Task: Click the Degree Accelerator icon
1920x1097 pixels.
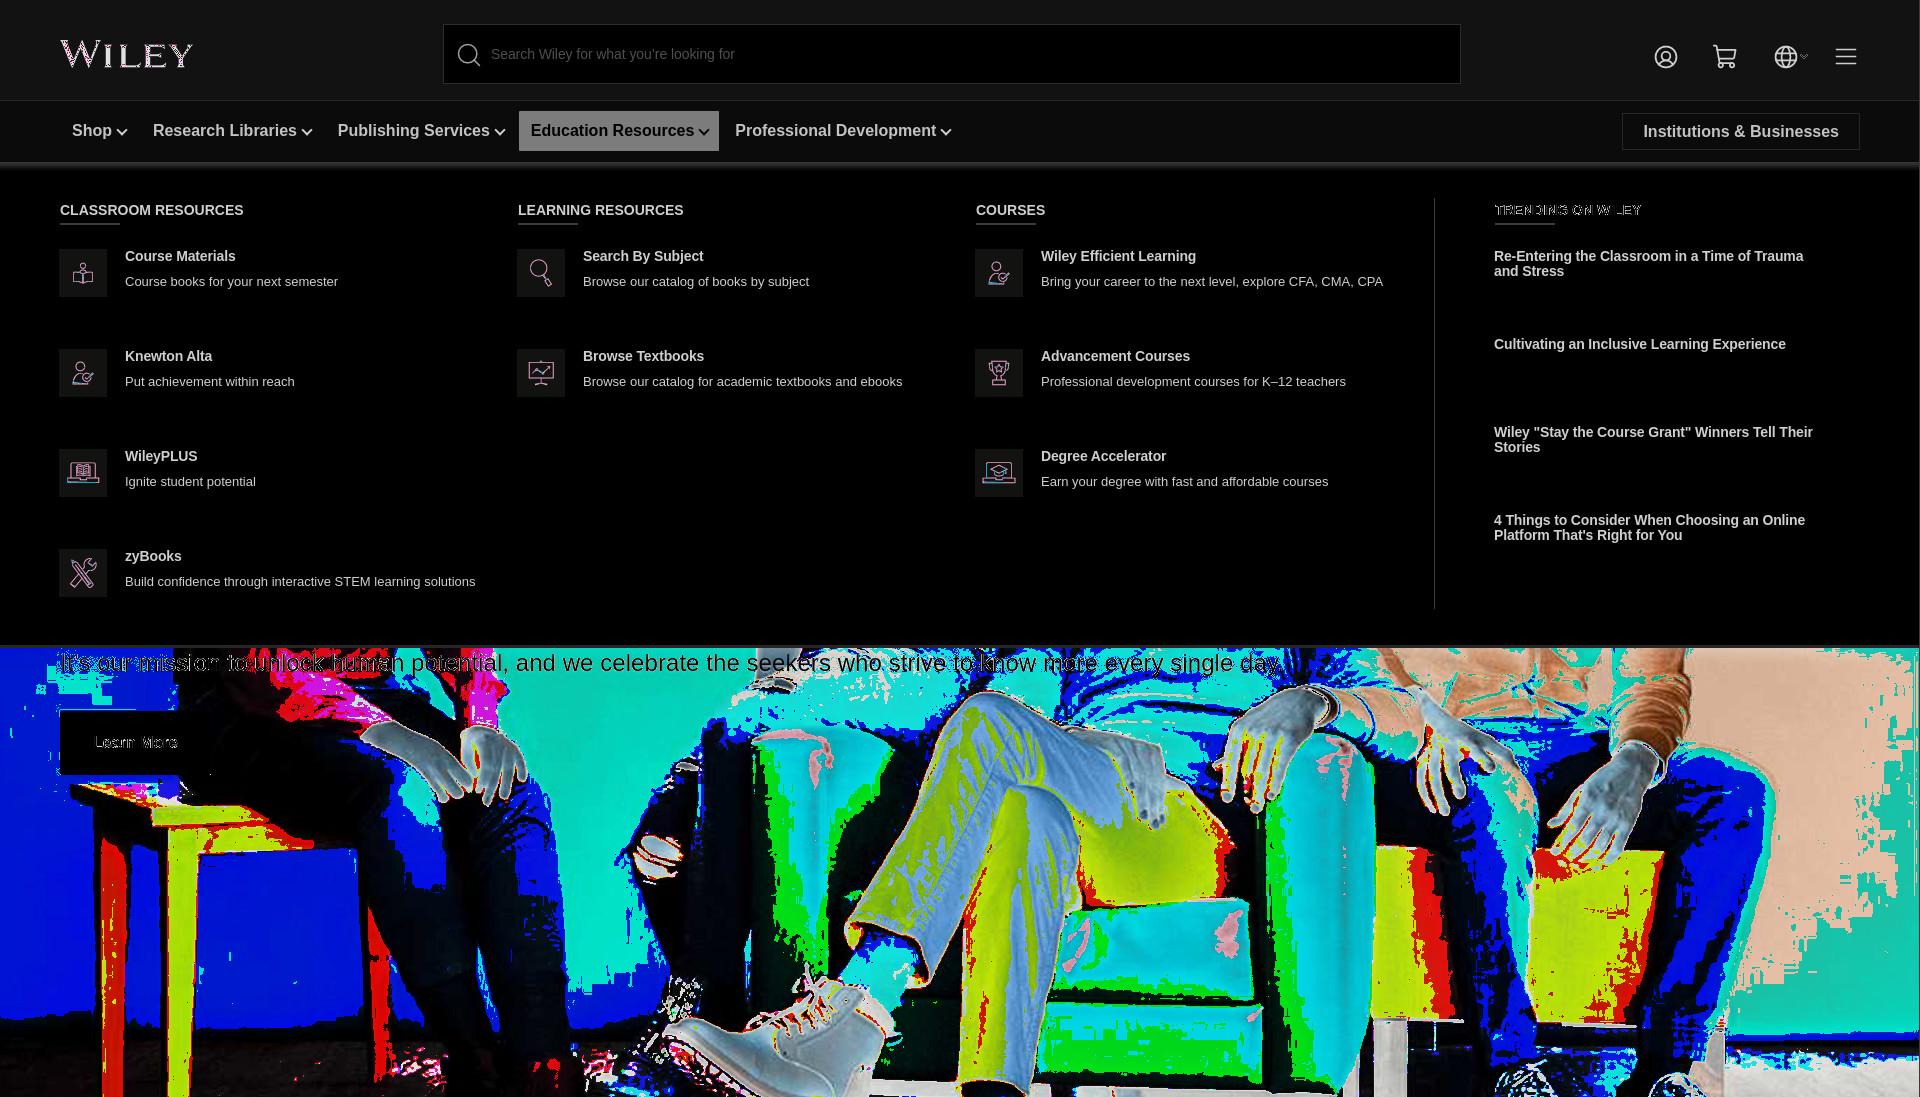Action: pos(999,473)
